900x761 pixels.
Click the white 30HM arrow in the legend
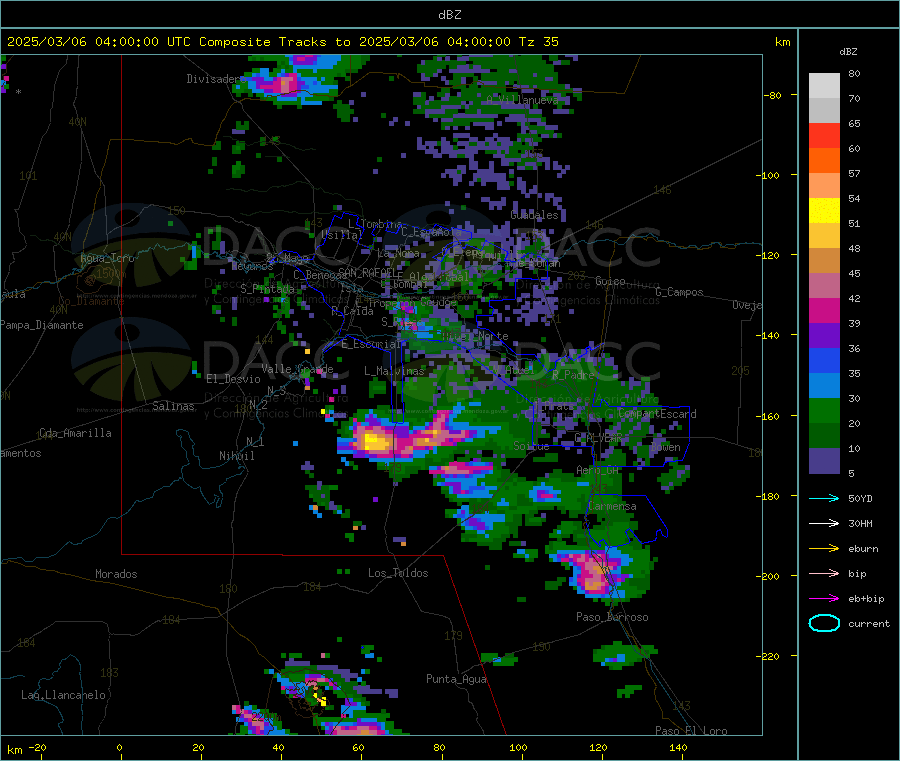pos(824,523)
